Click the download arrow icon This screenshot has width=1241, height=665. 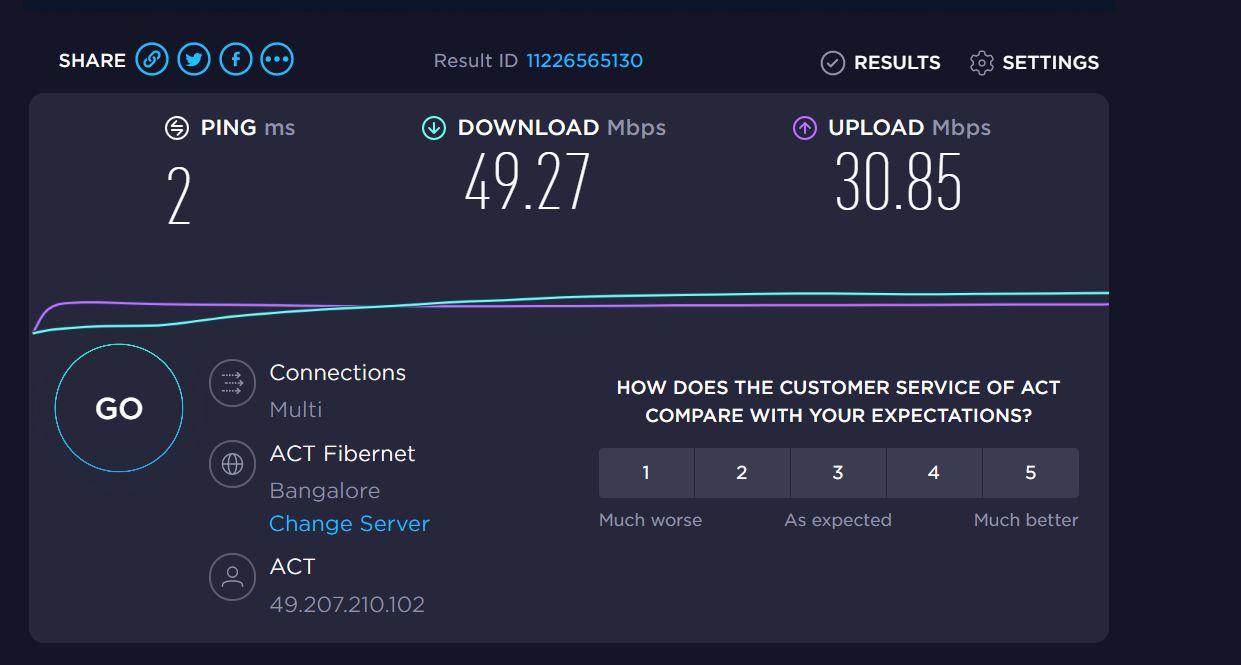(434, 128)
